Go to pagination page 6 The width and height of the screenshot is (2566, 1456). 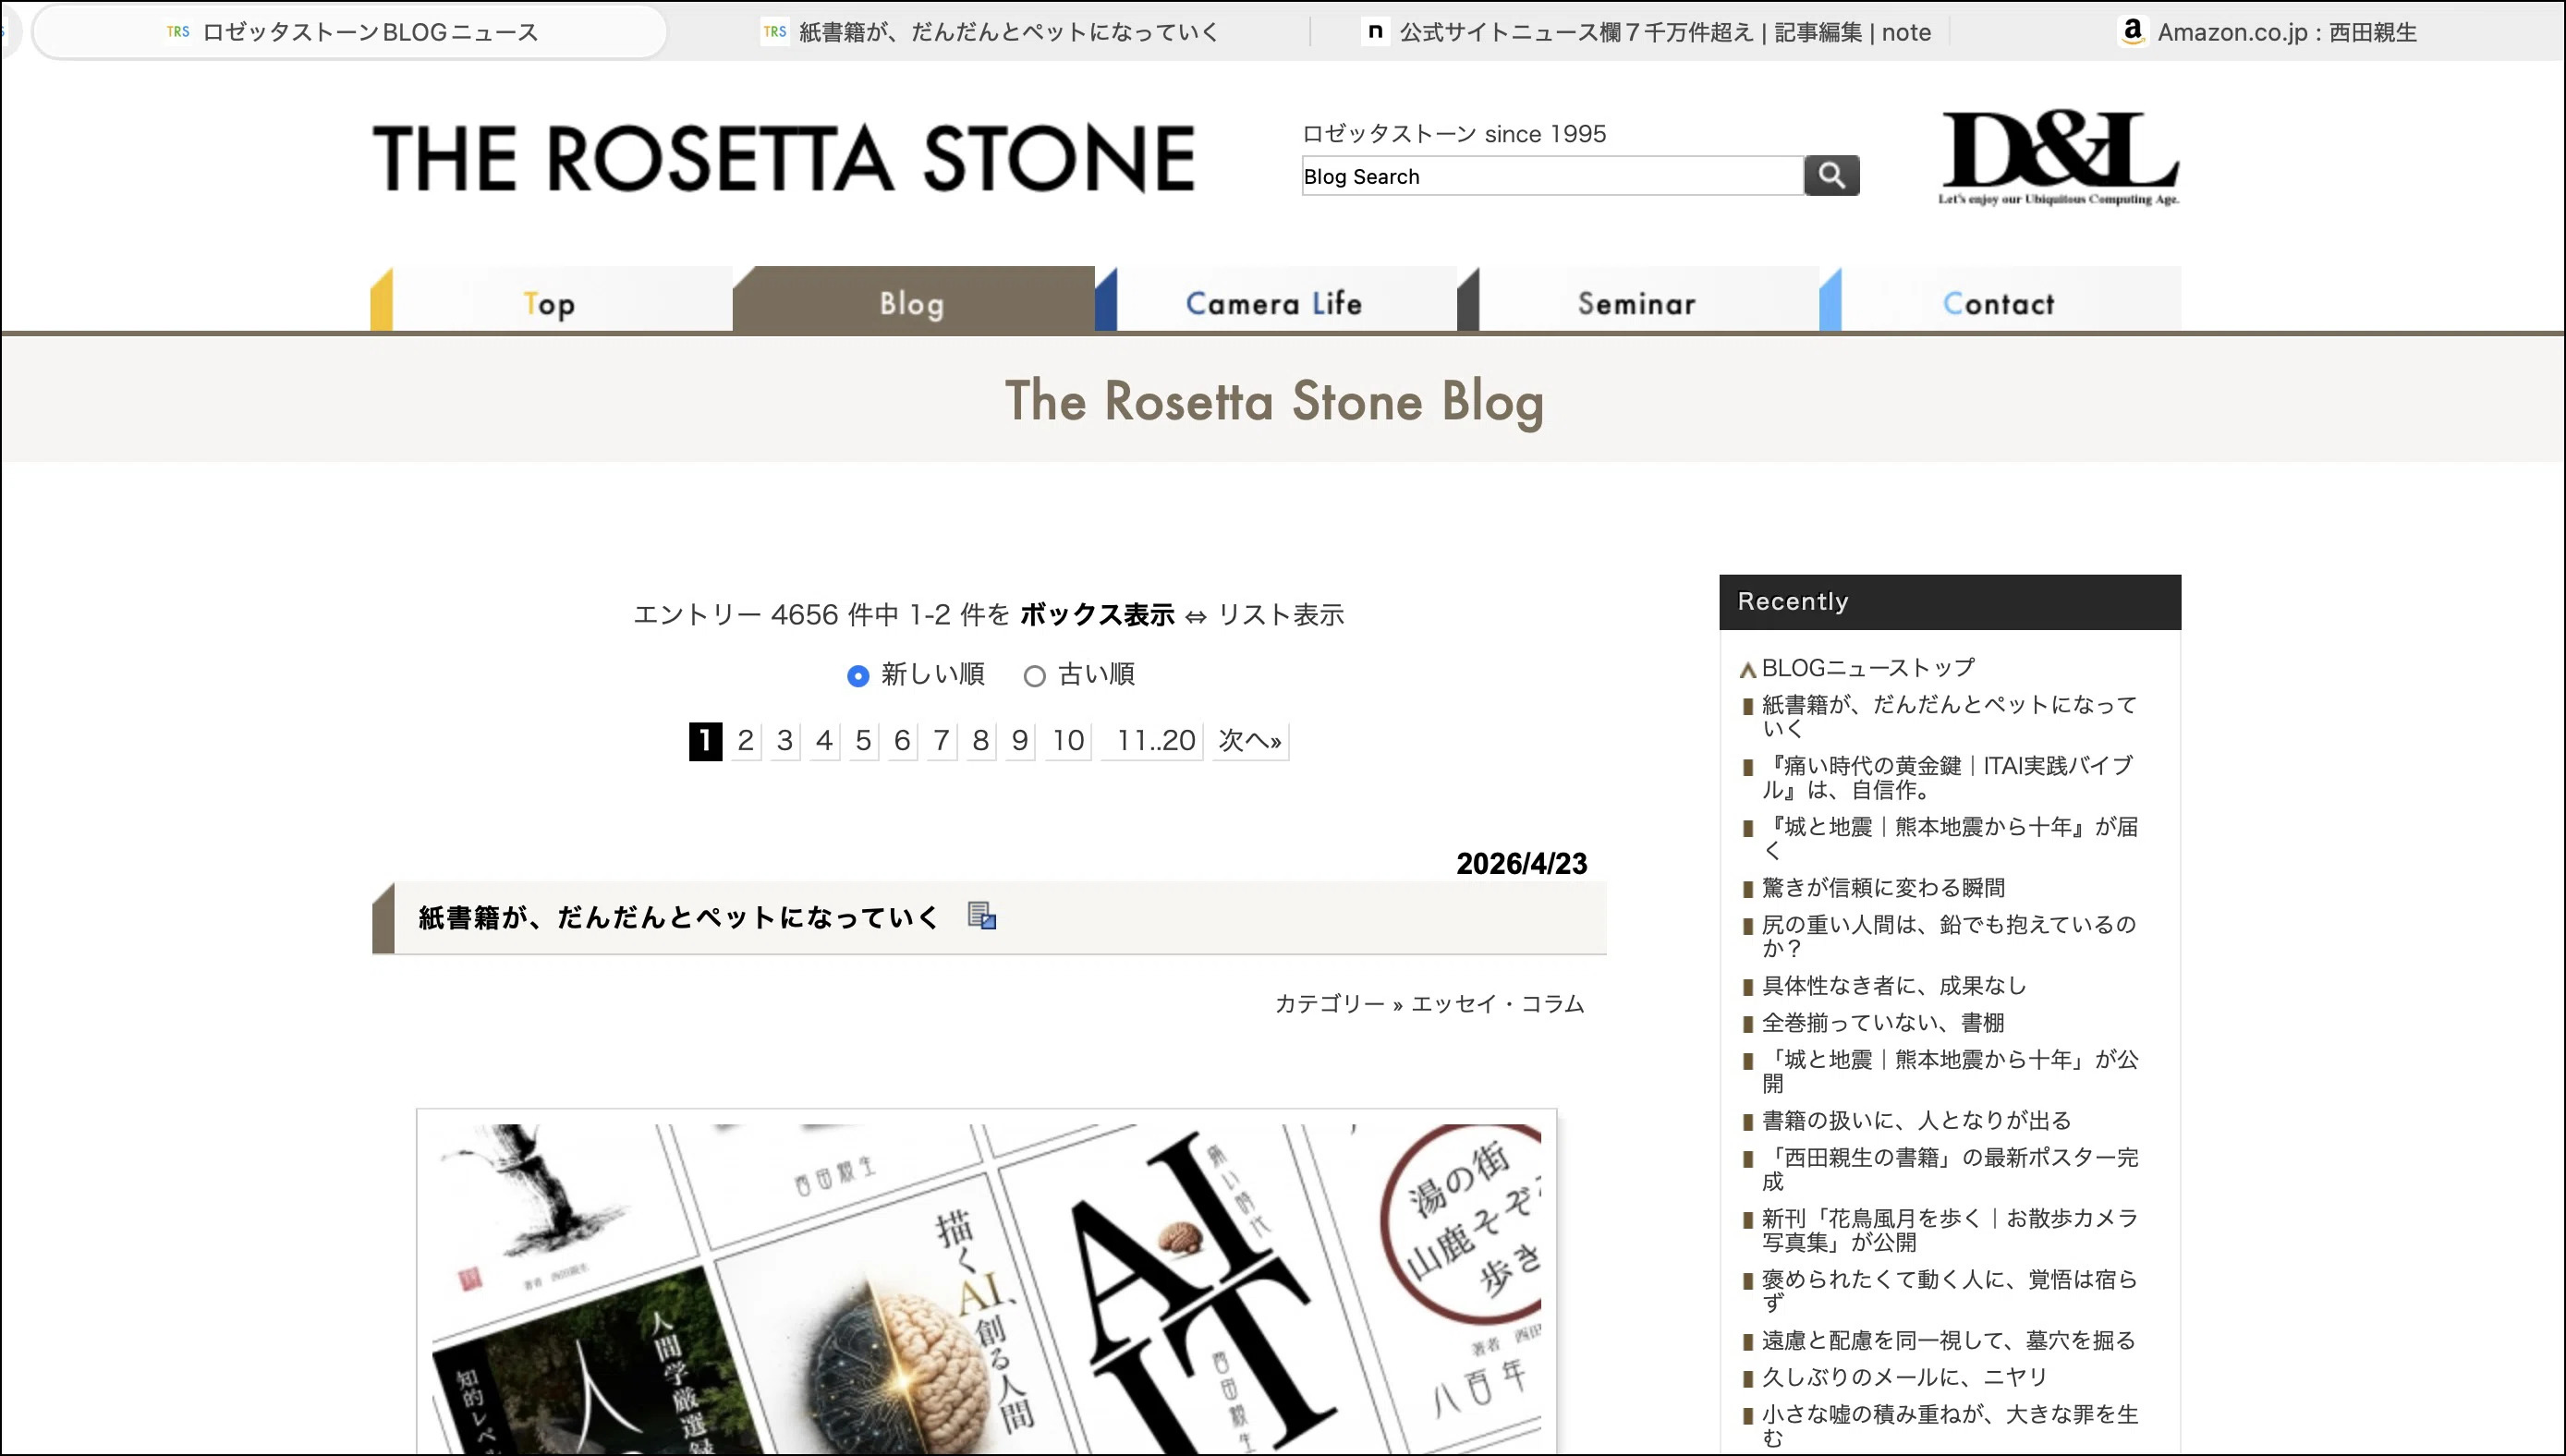pos(902,741)
